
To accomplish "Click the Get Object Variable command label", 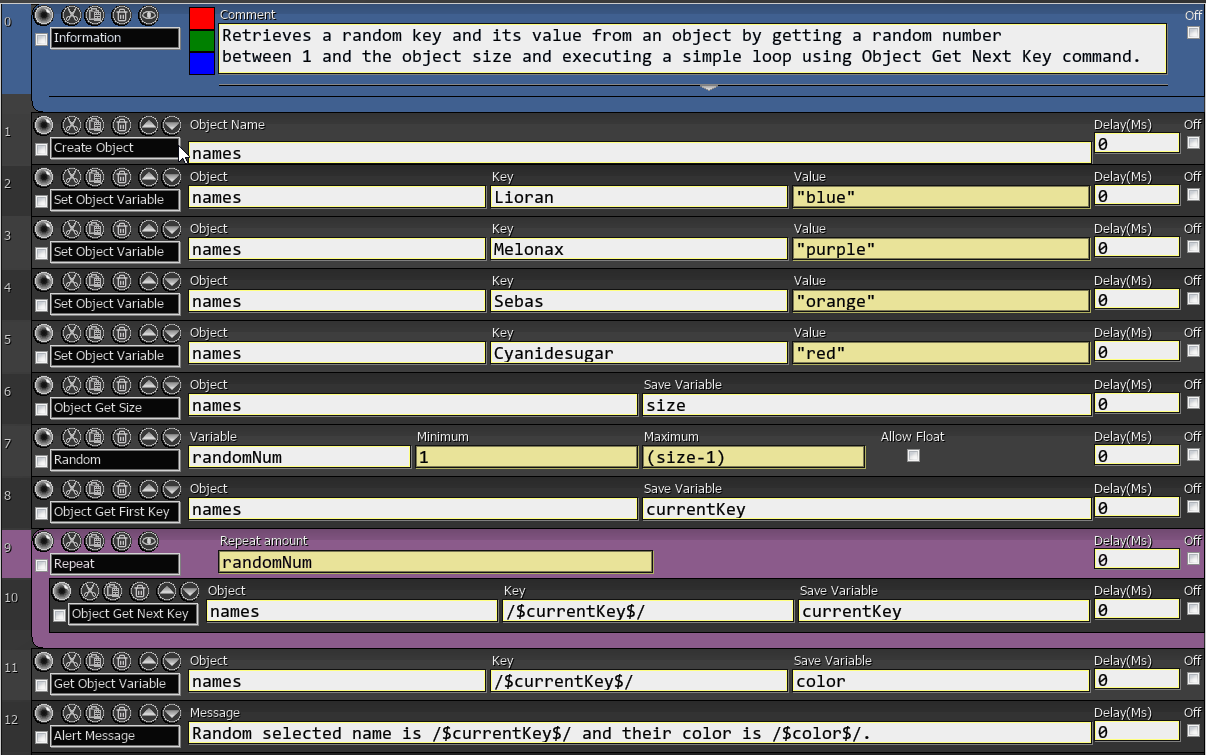I will click(x=114, y=684).
